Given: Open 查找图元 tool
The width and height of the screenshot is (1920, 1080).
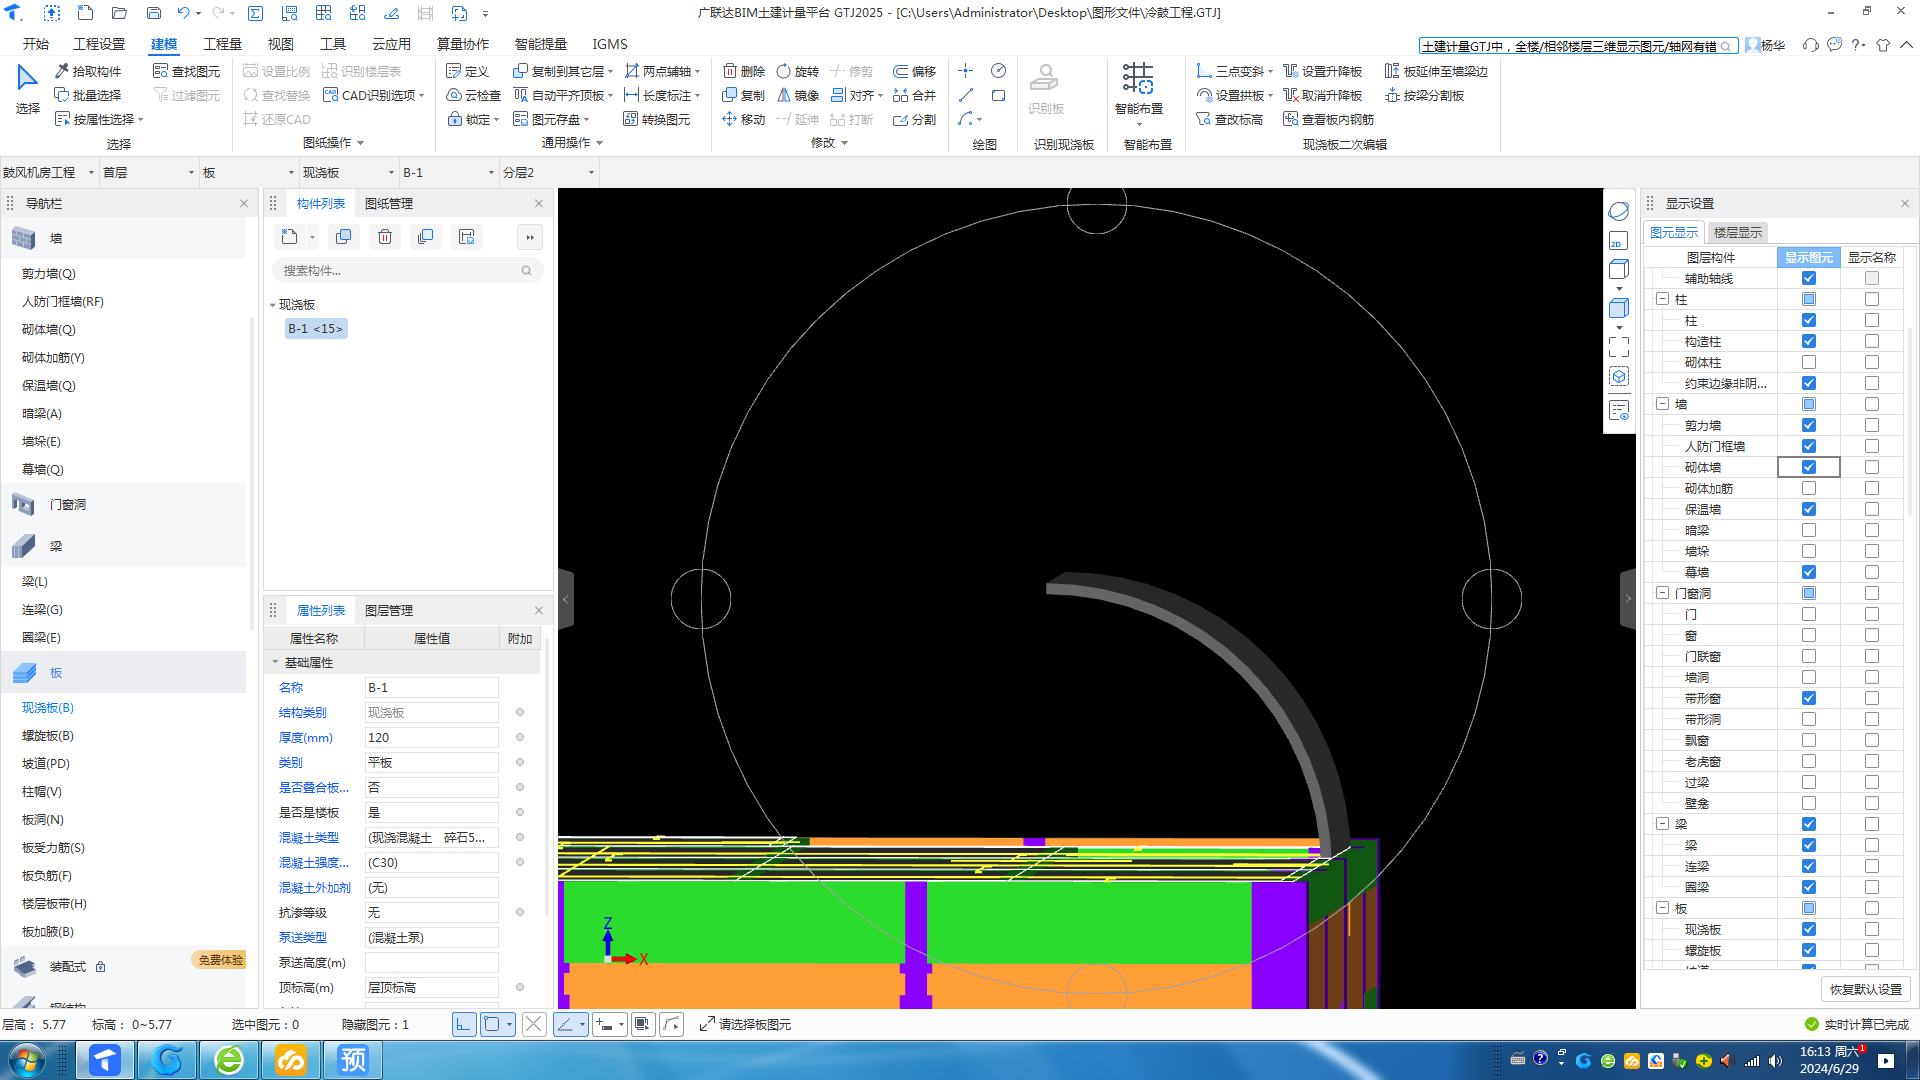Looking at the screenshot, I should pos(187,71).
